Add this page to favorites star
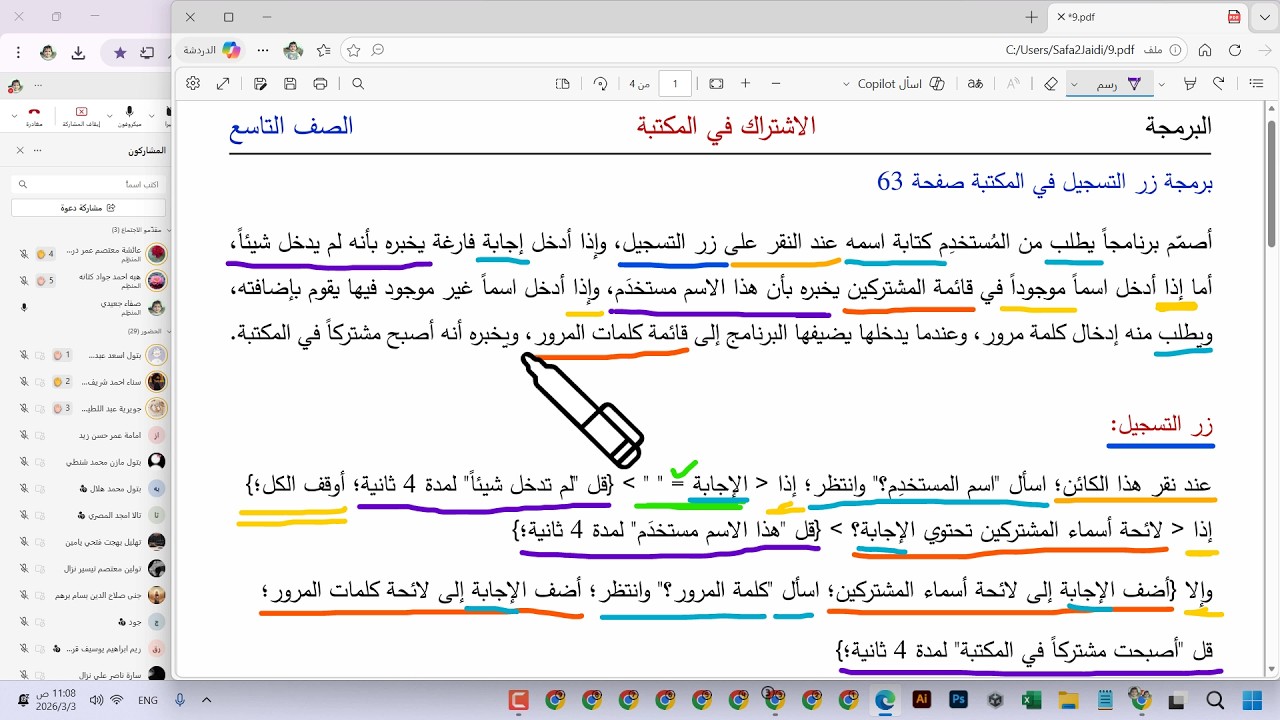Screen dimensions: 1280x720 pos(353,50)
